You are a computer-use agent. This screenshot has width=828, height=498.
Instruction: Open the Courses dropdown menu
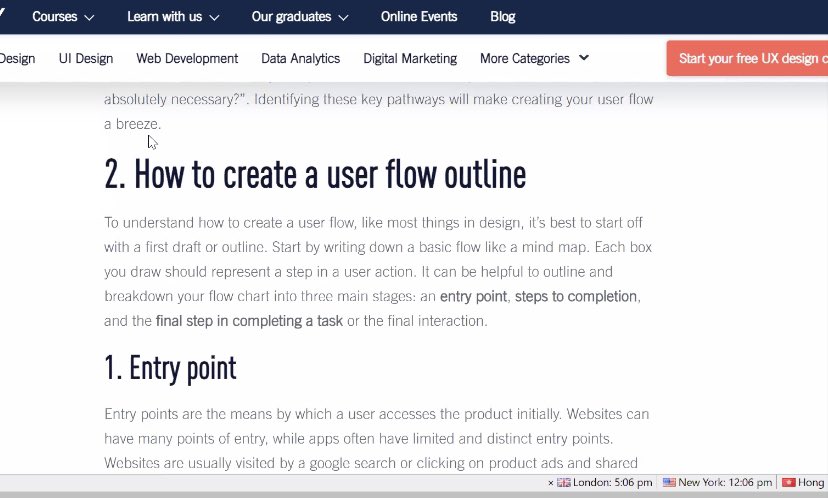point(63,17)
